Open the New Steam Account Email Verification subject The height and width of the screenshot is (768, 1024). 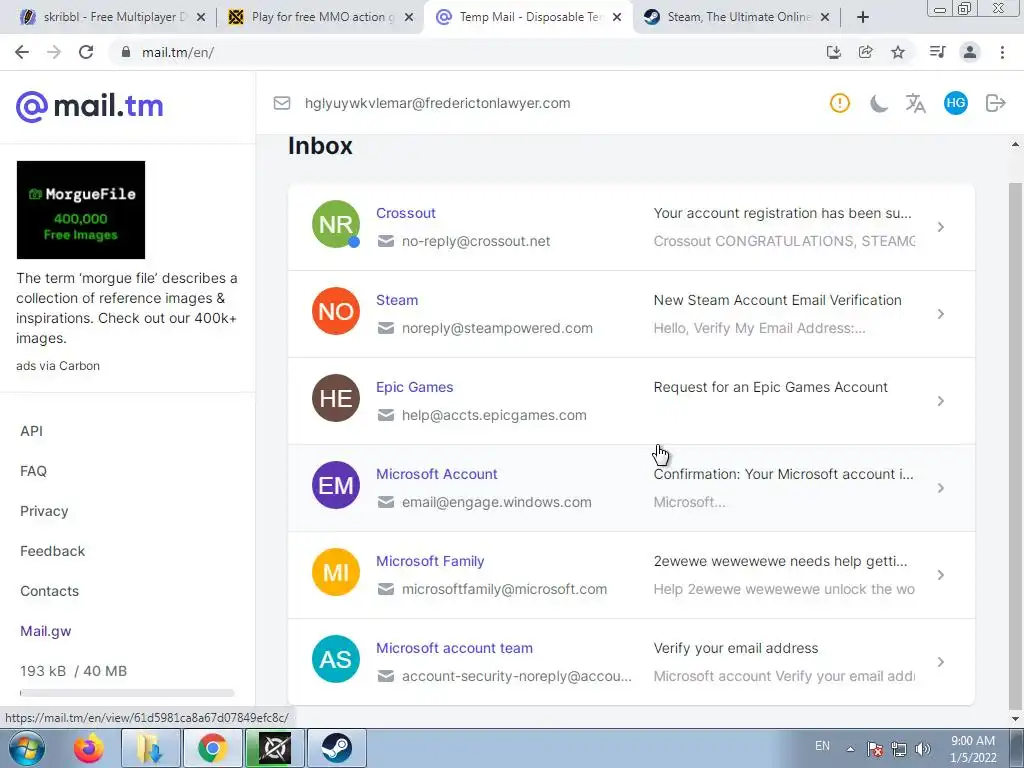click(777, 300)
